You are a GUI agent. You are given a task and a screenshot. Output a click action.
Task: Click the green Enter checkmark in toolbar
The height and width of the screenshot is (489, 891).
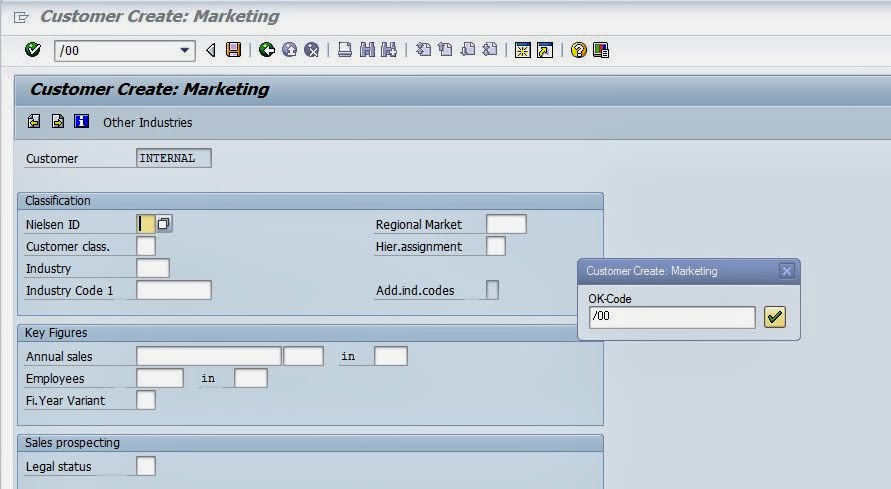(x=32, y=50)
